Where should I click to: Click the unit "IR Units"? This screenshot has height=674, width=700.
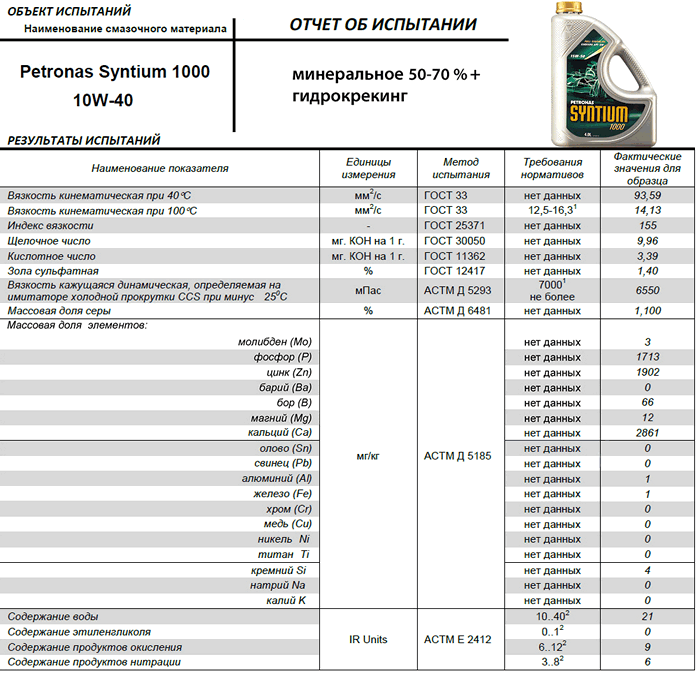pyautogui.click(x=368, y=640)
